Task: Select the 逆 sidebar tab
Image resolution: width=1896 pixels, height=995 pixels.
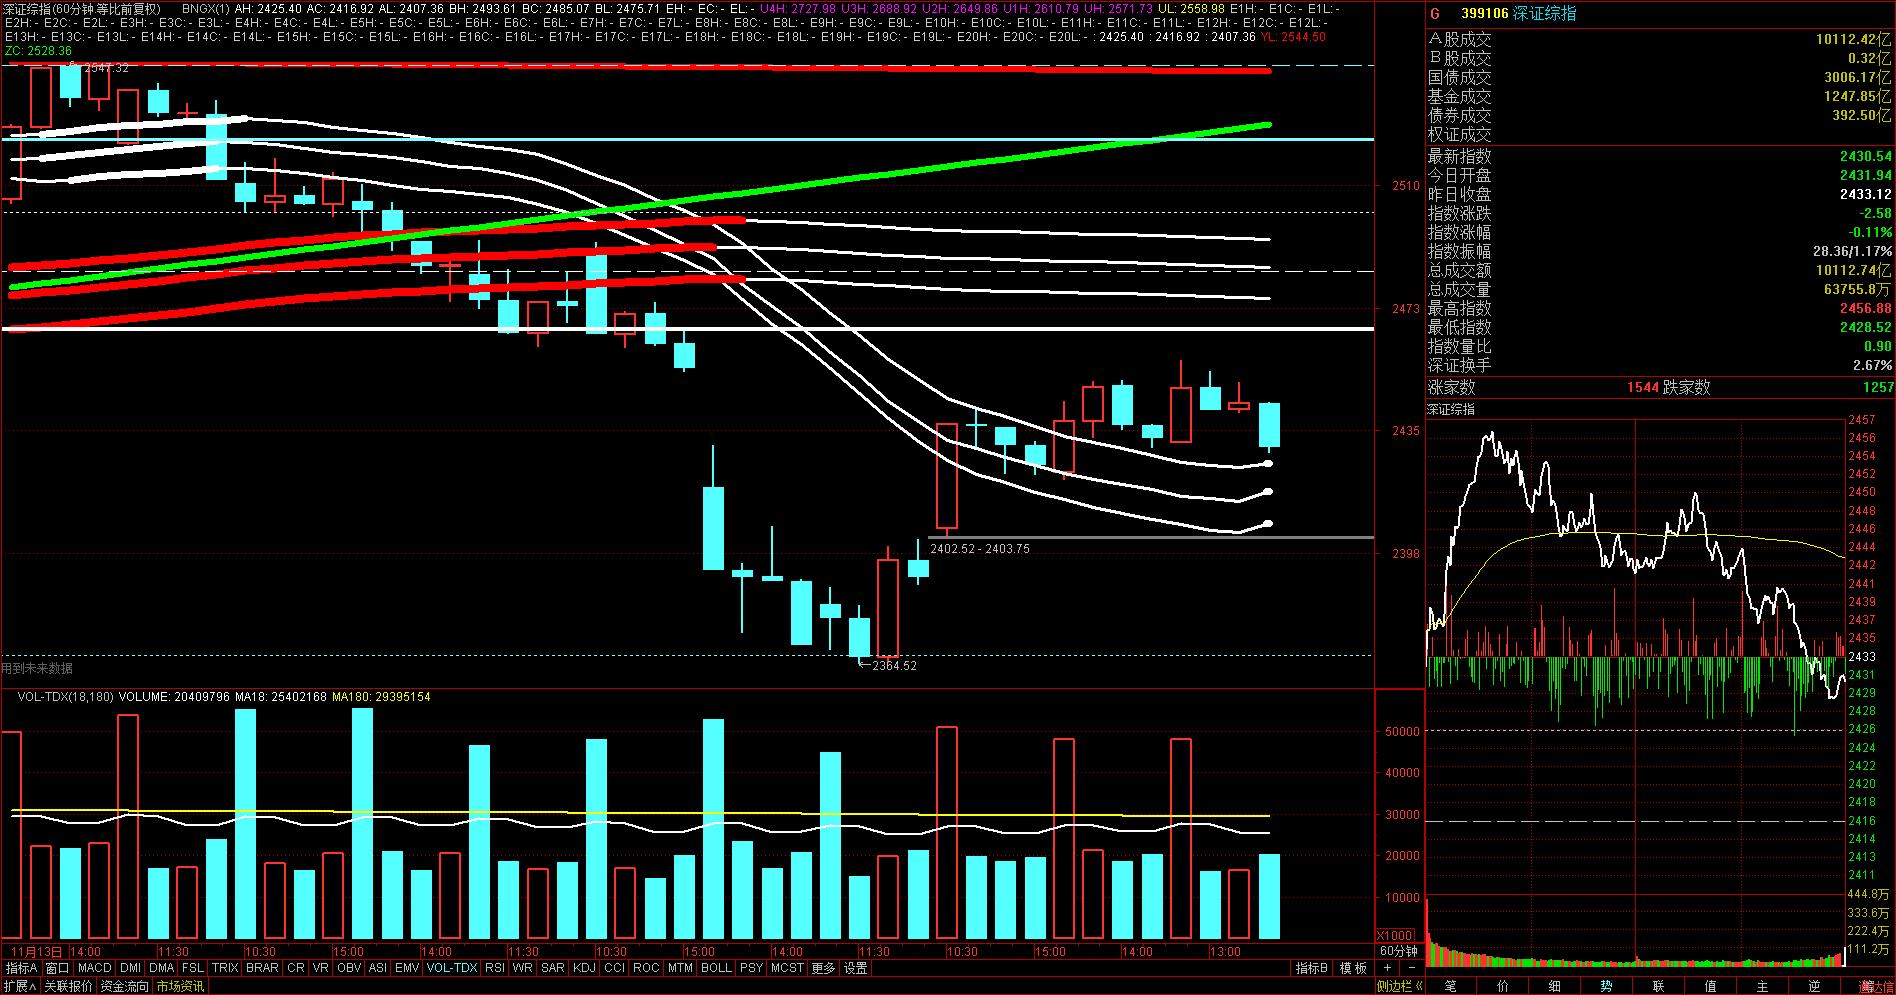Action: pos(1814,986)
